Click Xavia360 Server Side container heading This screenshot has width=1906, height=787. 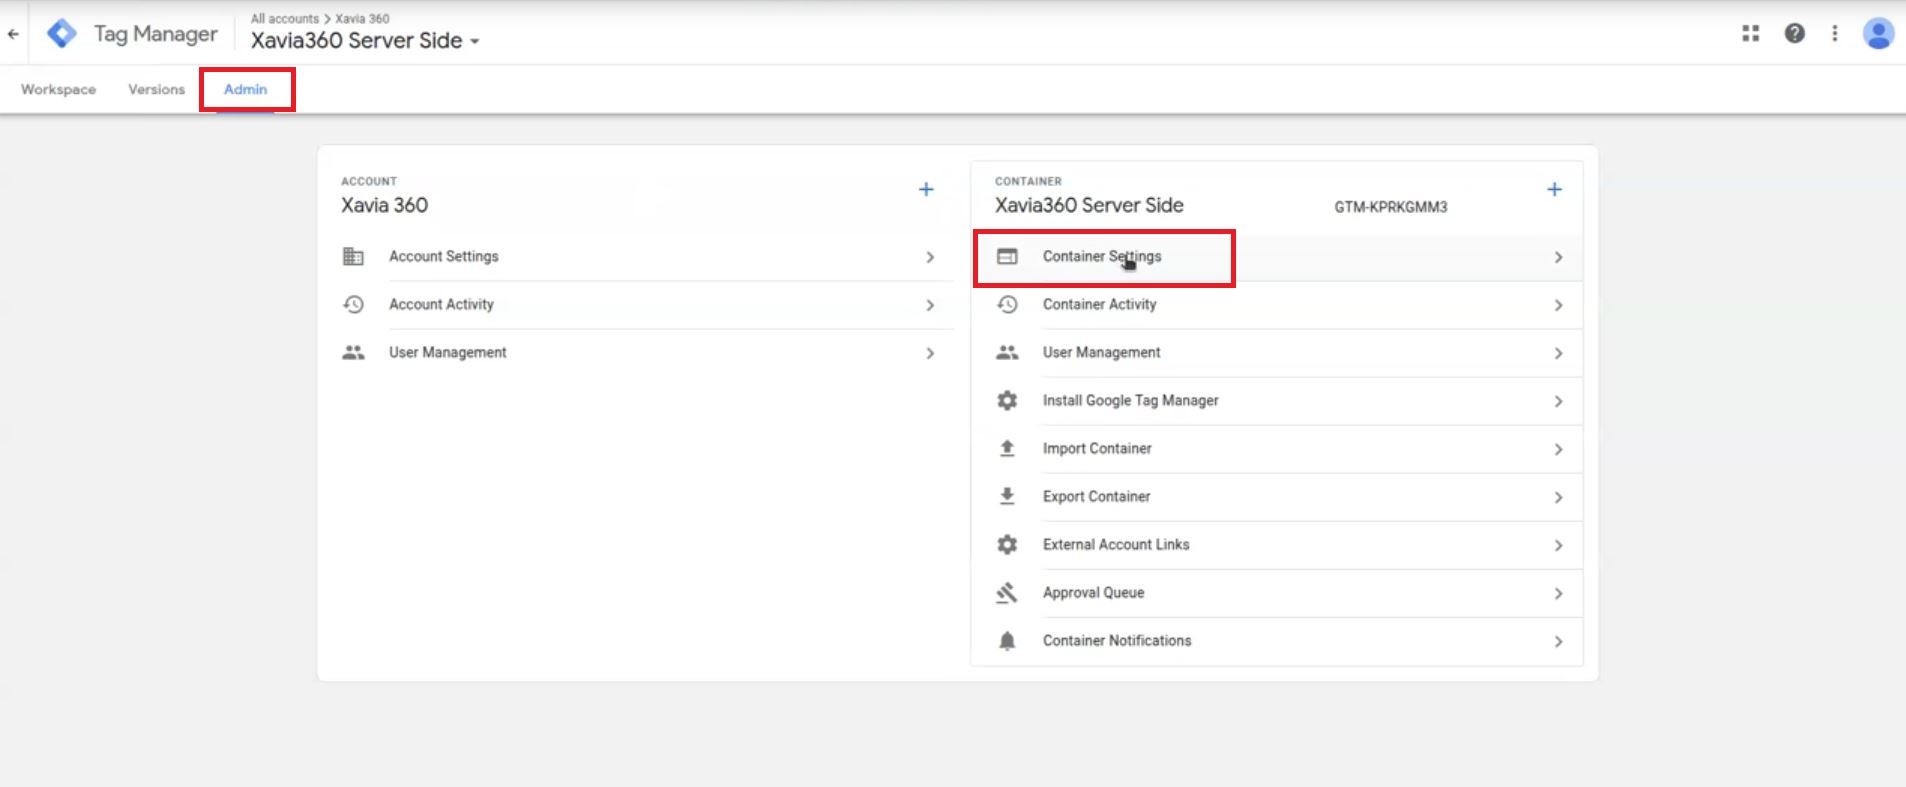(1089, 205)
